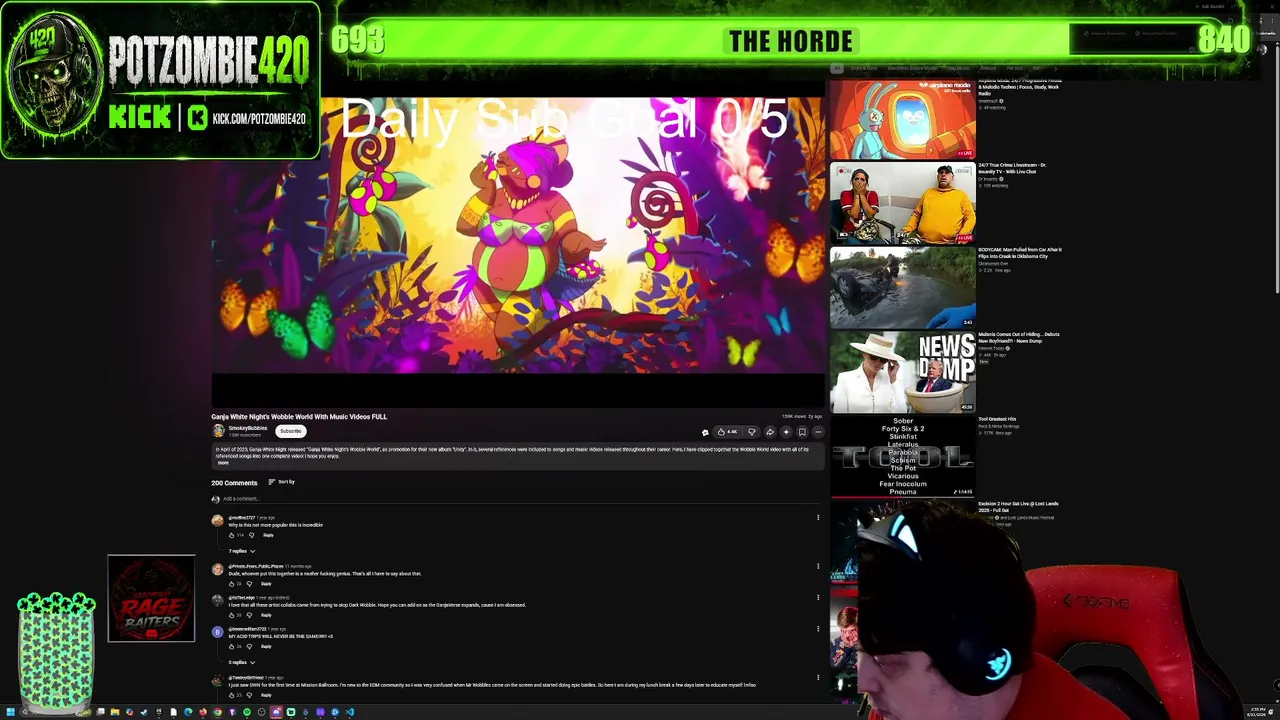Open the 24/7 True Crime Livestream thumbnail
The height and width of the screenshot is (720, 1280).
click(x=903, y=203)
